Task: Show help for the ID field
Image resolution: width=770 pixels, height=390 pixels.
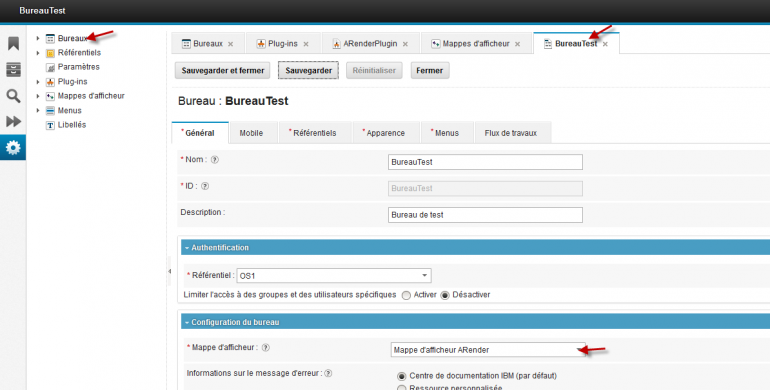Action: pos(205,186)
